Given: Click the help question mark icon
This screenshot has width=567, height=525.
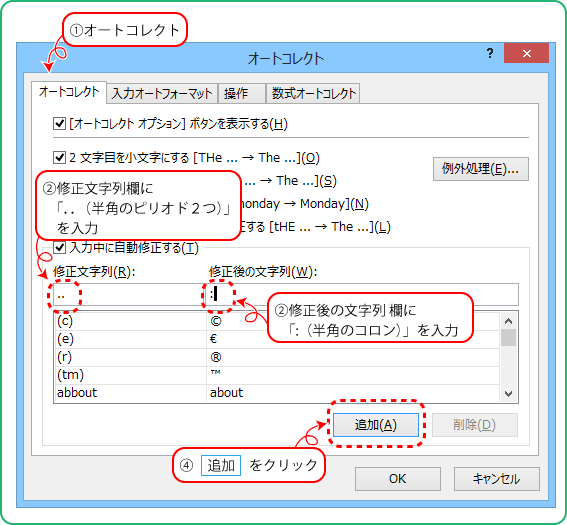Looking at the screenshot, I should pos(490,54).
